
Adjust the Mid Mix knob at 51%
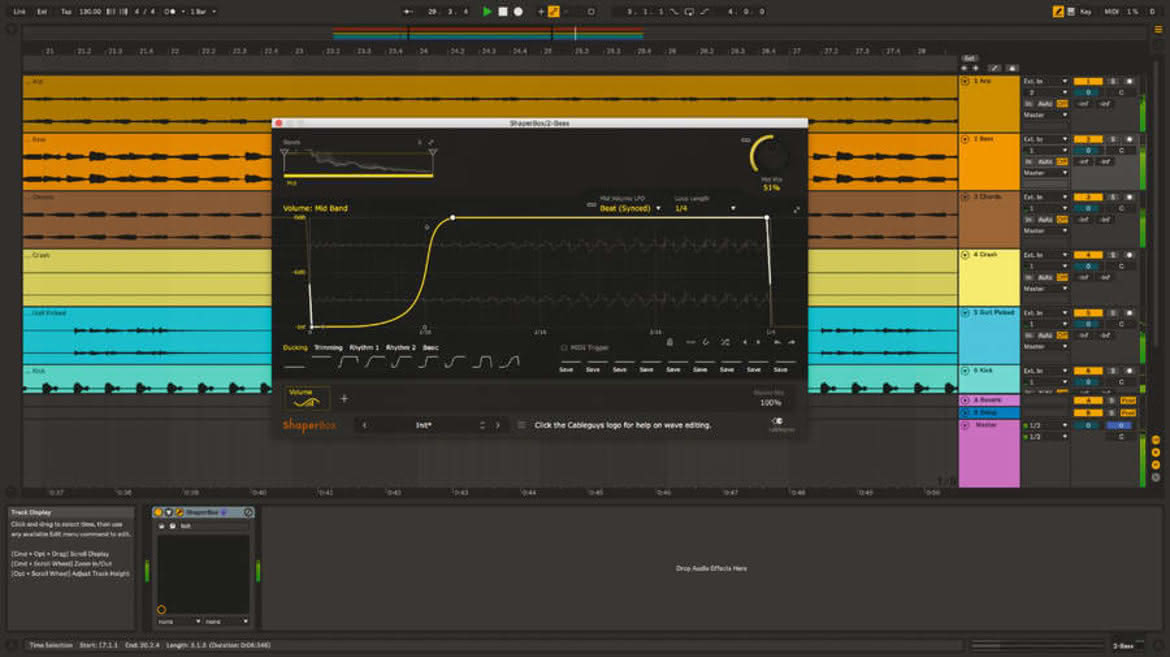769,155
